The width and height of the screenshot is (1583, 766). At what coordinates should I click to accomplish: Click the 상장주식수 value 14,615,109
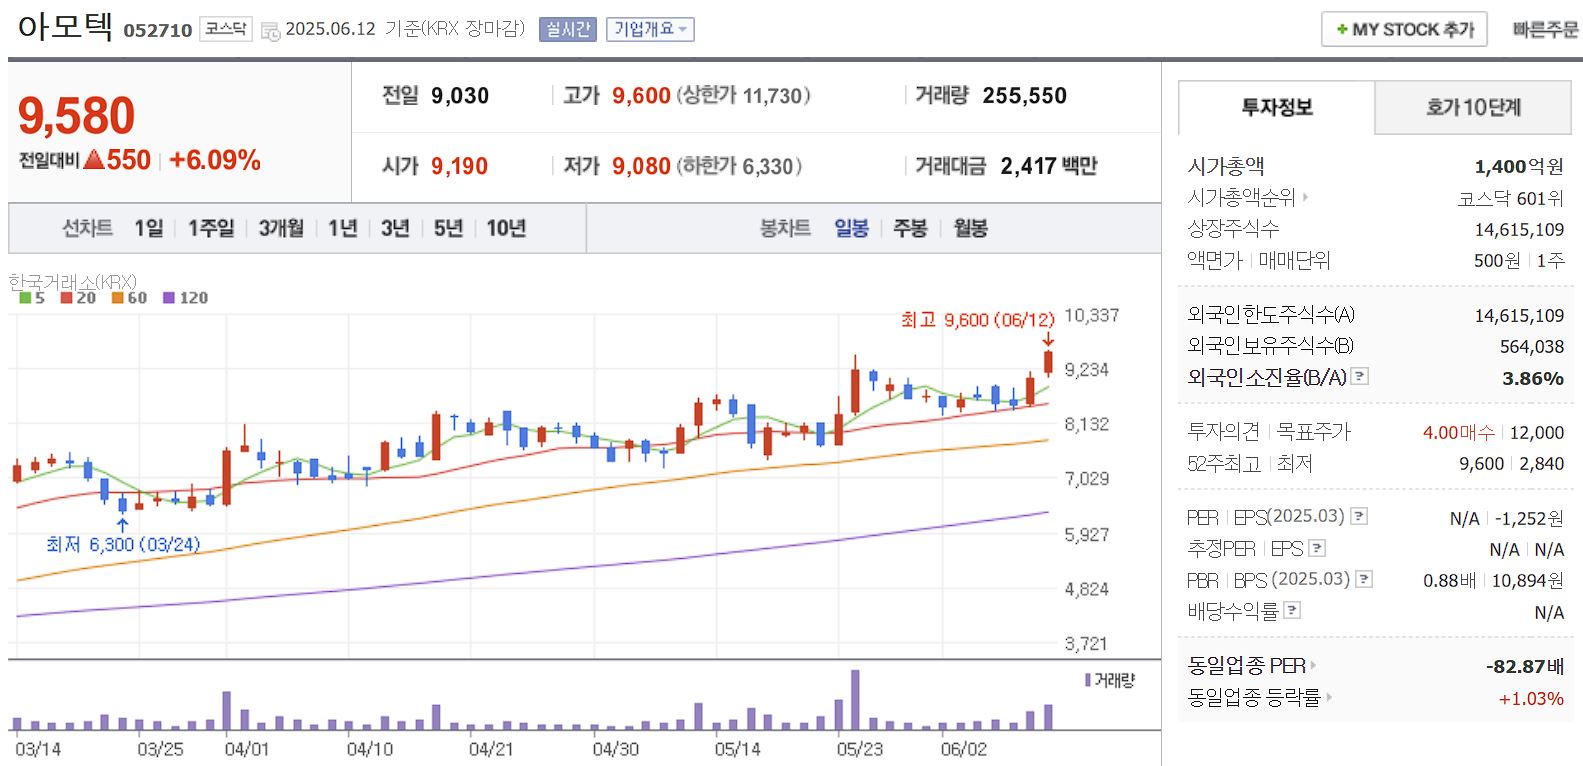click(x=1519, y=230)
